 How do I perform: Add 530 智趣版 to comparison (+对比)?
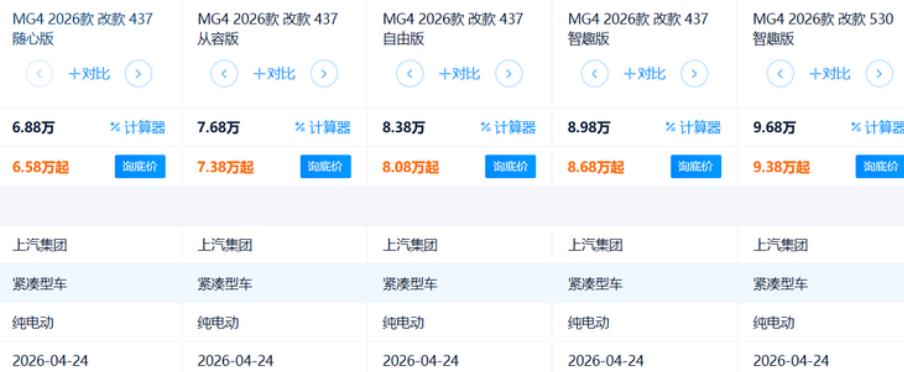pyautogui.click(x=830, y=74)
